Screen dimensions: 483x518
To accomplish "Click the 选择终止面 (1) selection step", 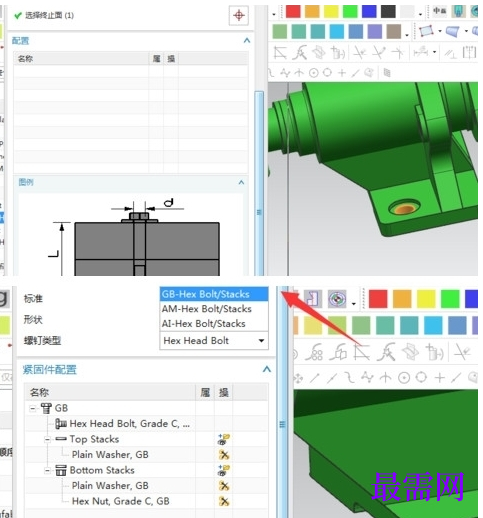I will tap(44, 15).
